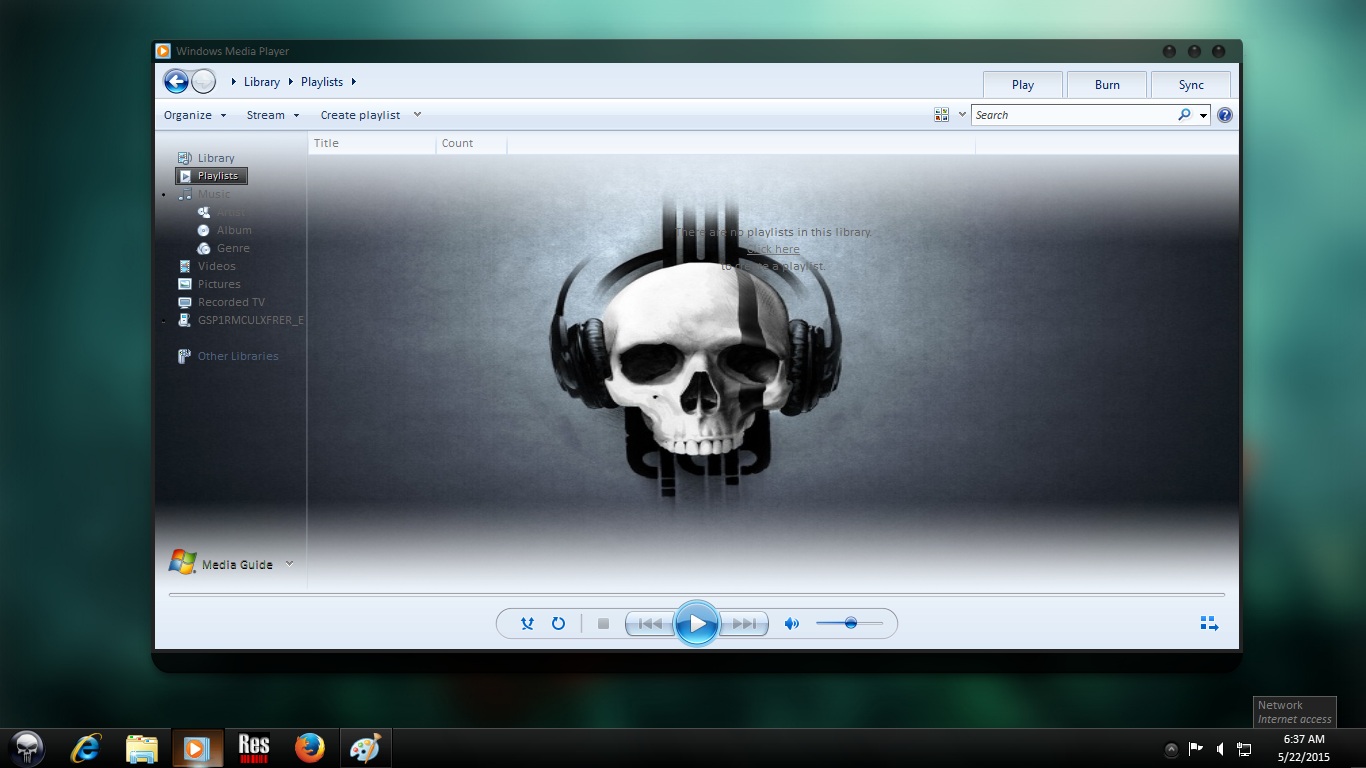Toggle repeat mode
Image resolution: width=1366 pixels, height=768 pixels.
click(x=558, y=624)
